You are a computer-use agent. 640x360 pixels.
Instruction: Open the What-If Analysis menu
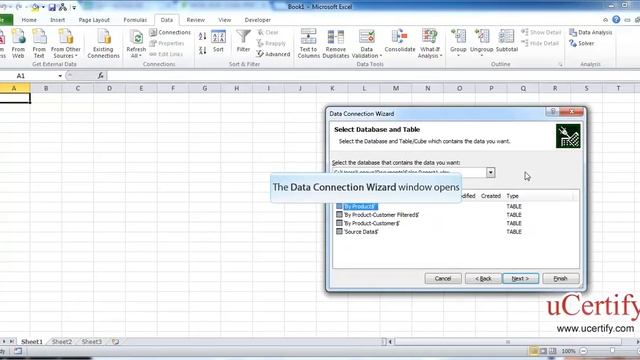click(x=430, y=43)
